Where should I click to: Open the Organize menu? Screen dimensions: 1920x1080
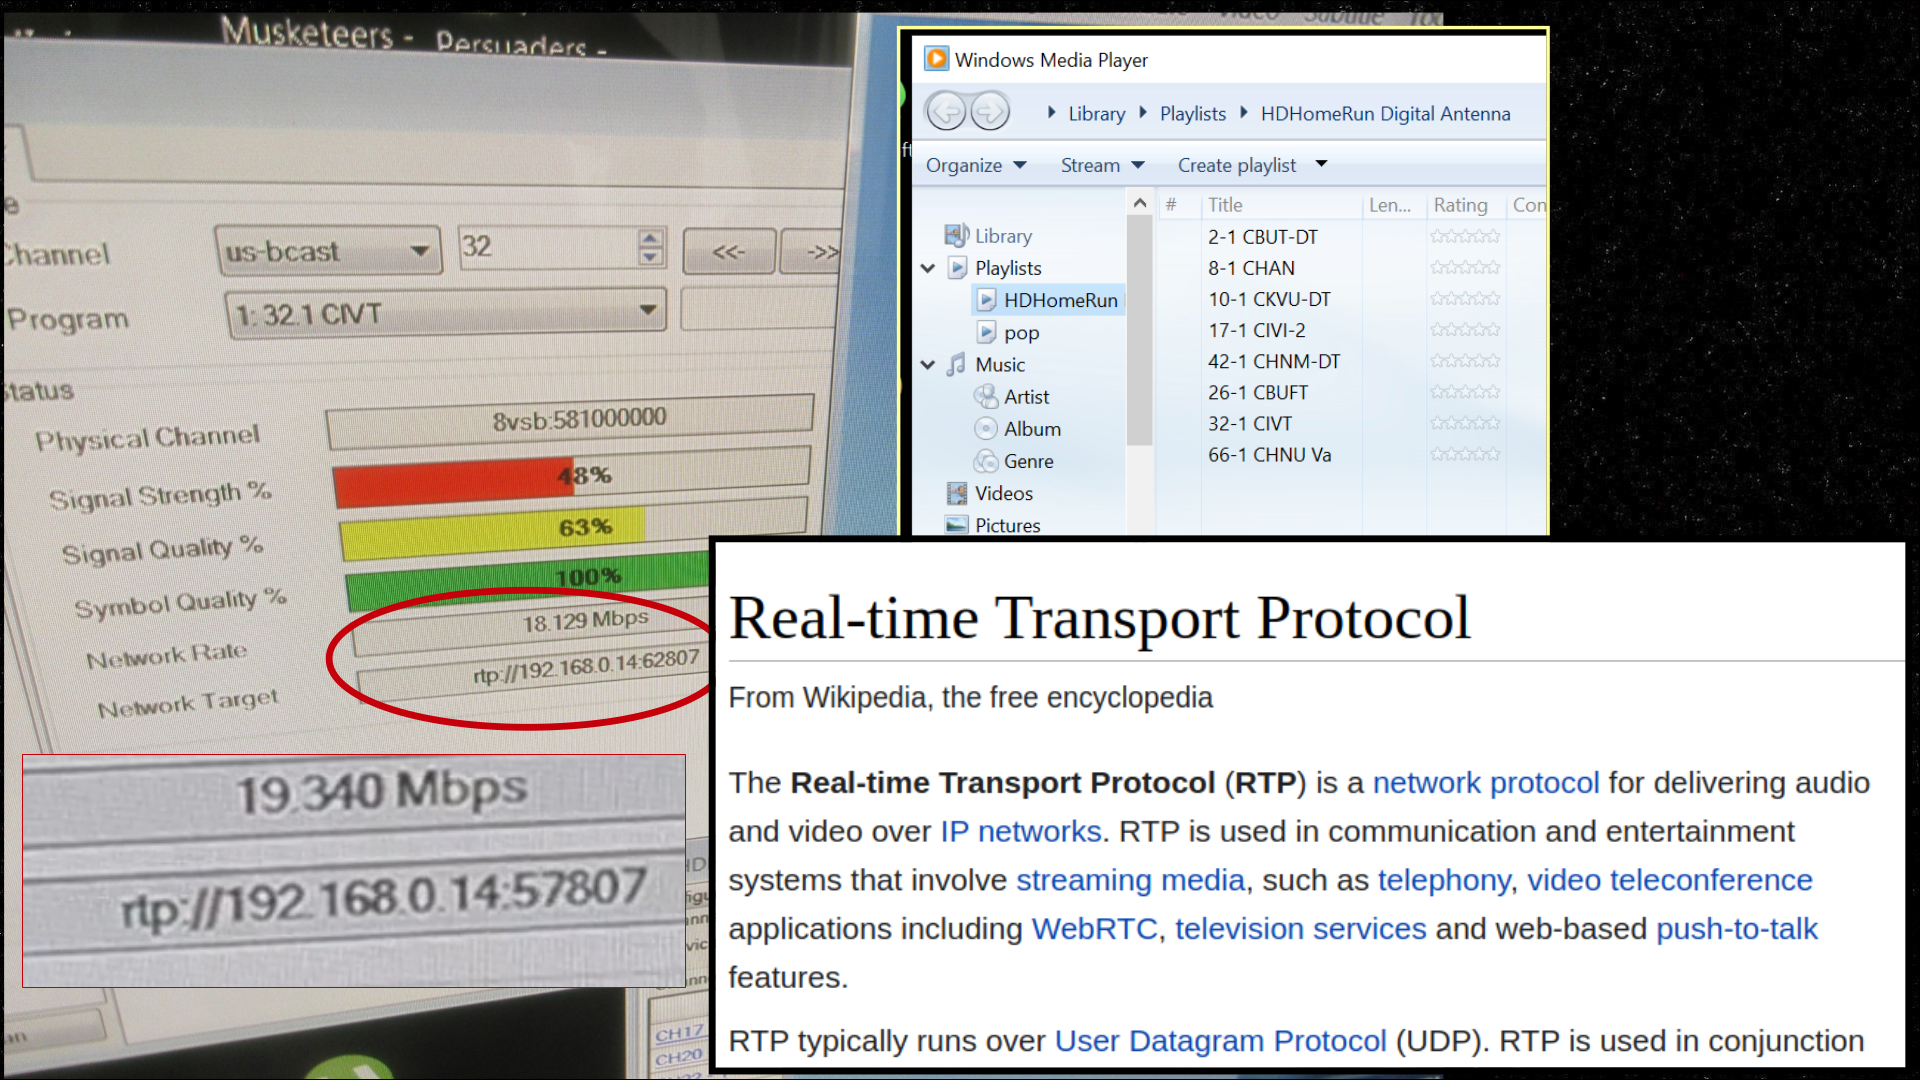point(975,165)
